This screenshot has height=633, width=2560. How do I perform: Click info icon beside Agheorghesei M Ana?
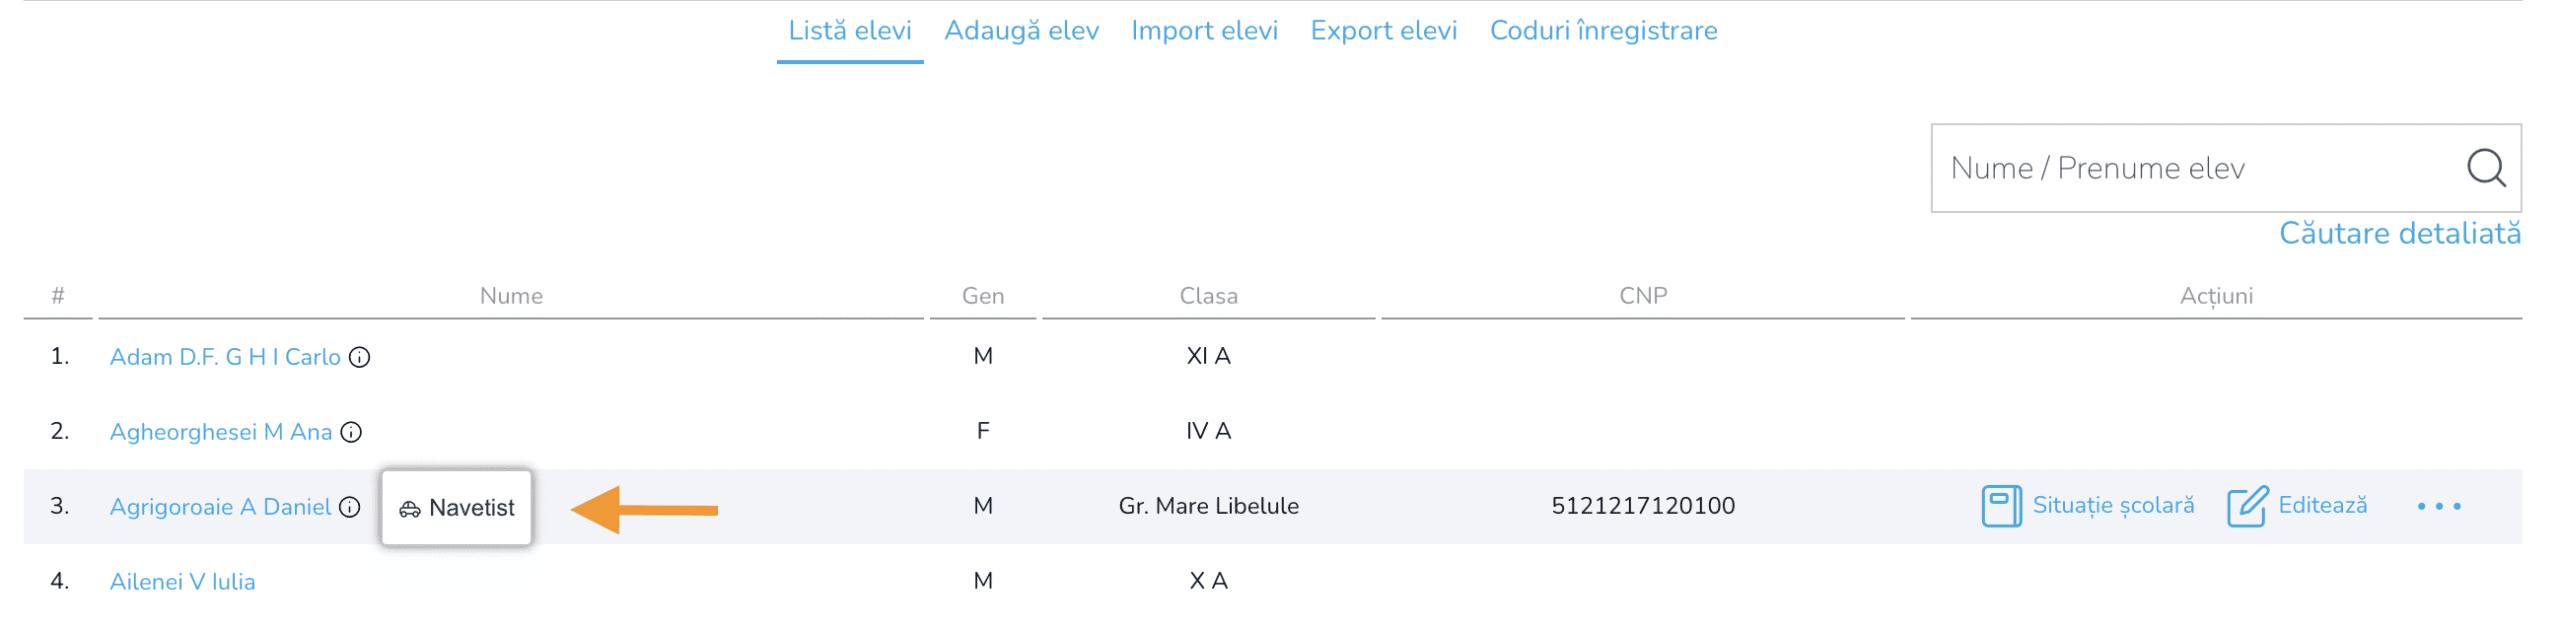coord(351,432)
